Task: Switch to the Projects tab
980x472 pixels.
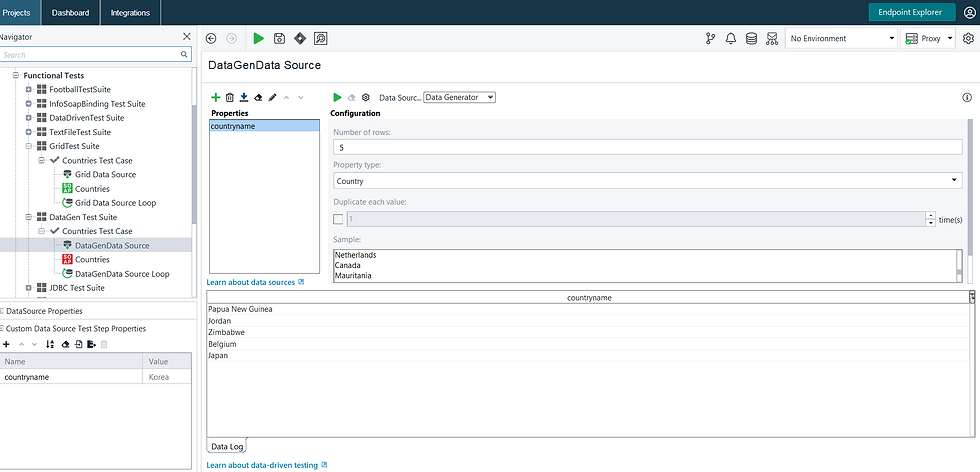Action: 19,13
